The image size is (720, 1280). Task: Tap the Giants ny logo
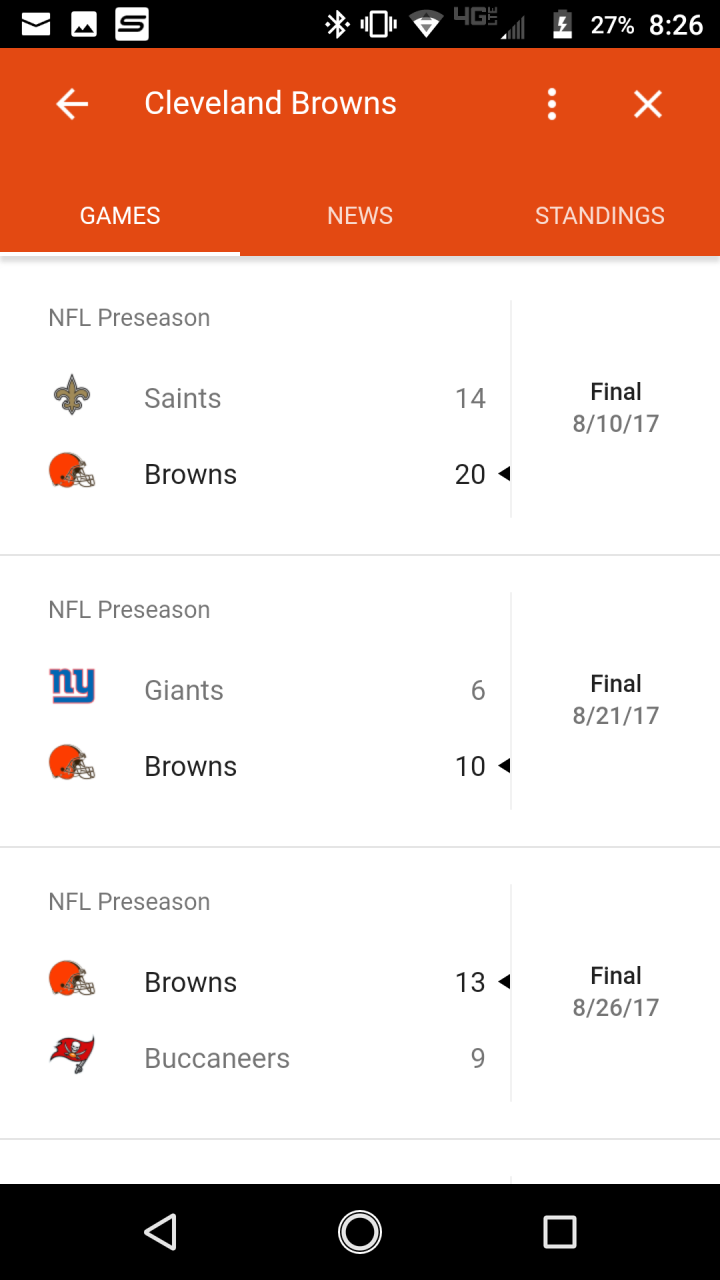tap(72, 687)
